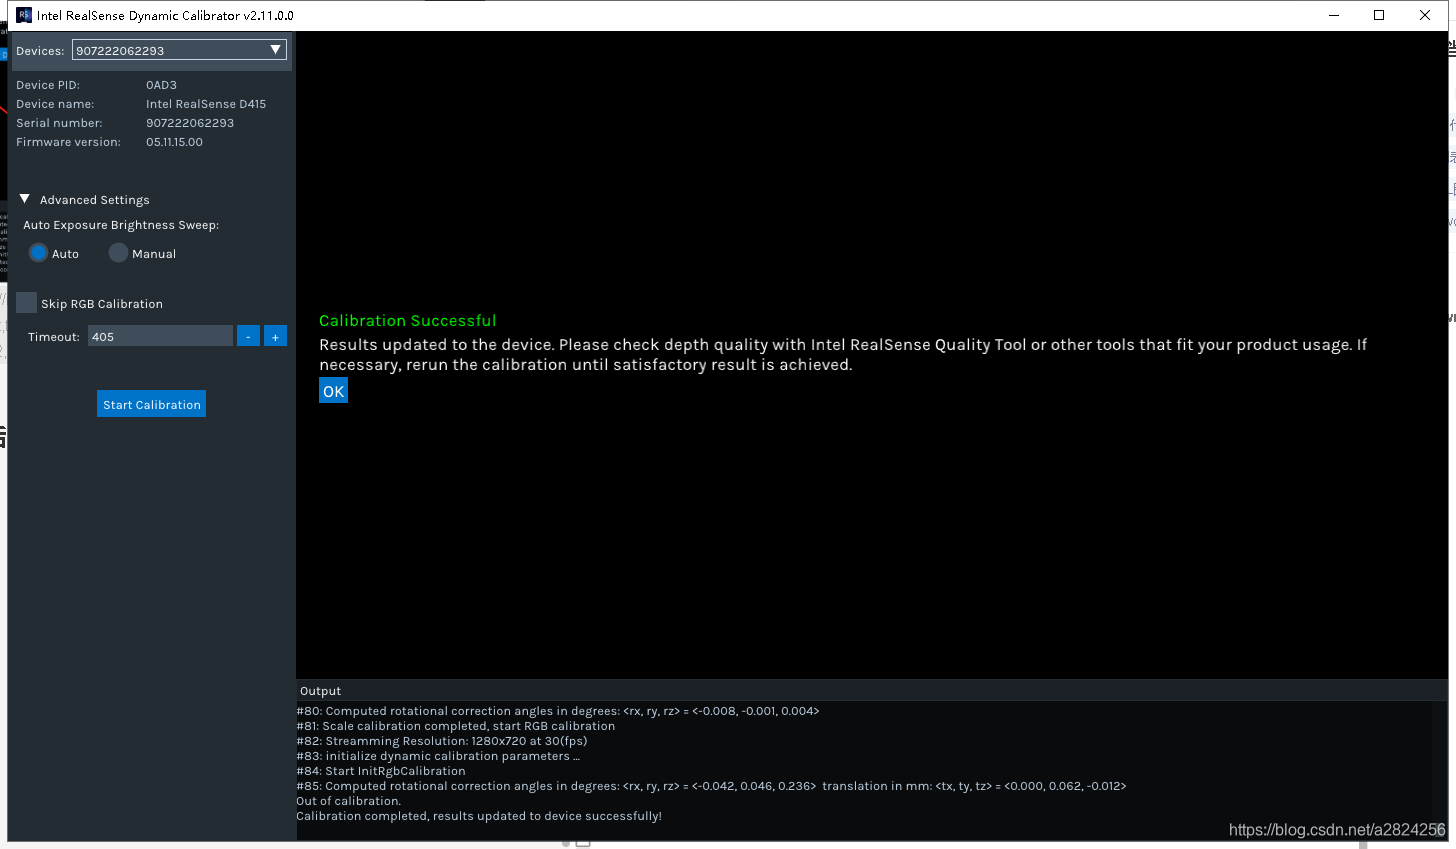This screenshot has height=849, width=1456.
Task: Click OK to dismiss calibration result
Action: coord(333,391)
